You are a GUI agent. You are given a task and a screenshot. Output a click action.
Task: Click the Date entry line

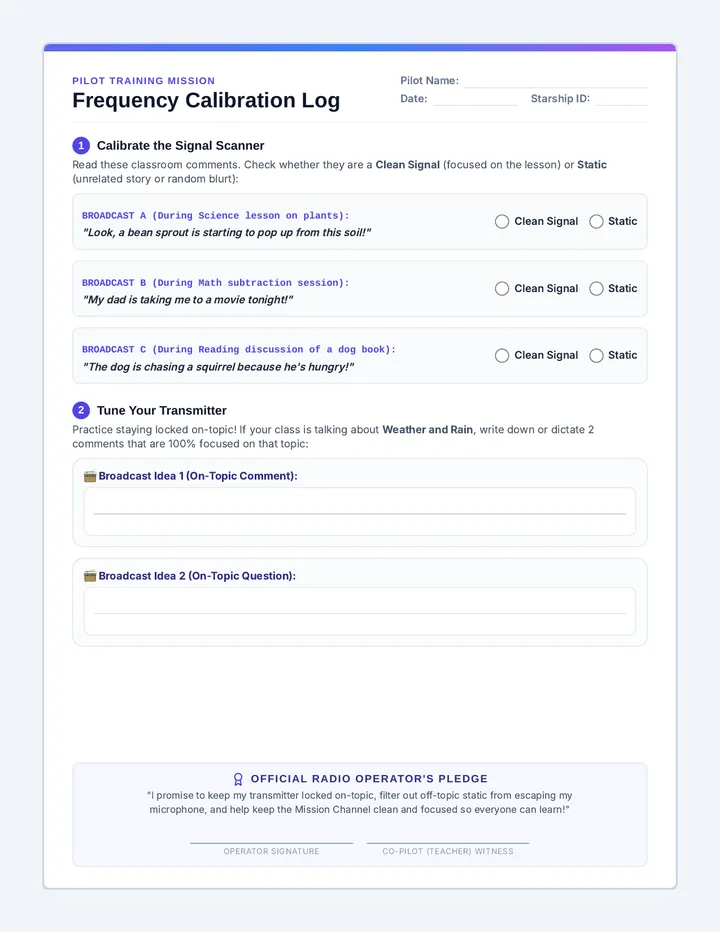click(x=475, y=99)
